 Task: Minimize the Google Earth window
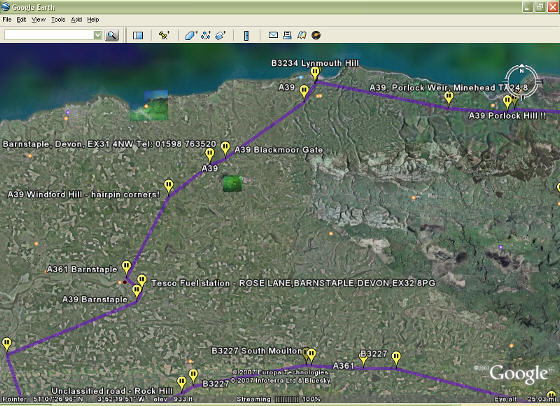528,7
